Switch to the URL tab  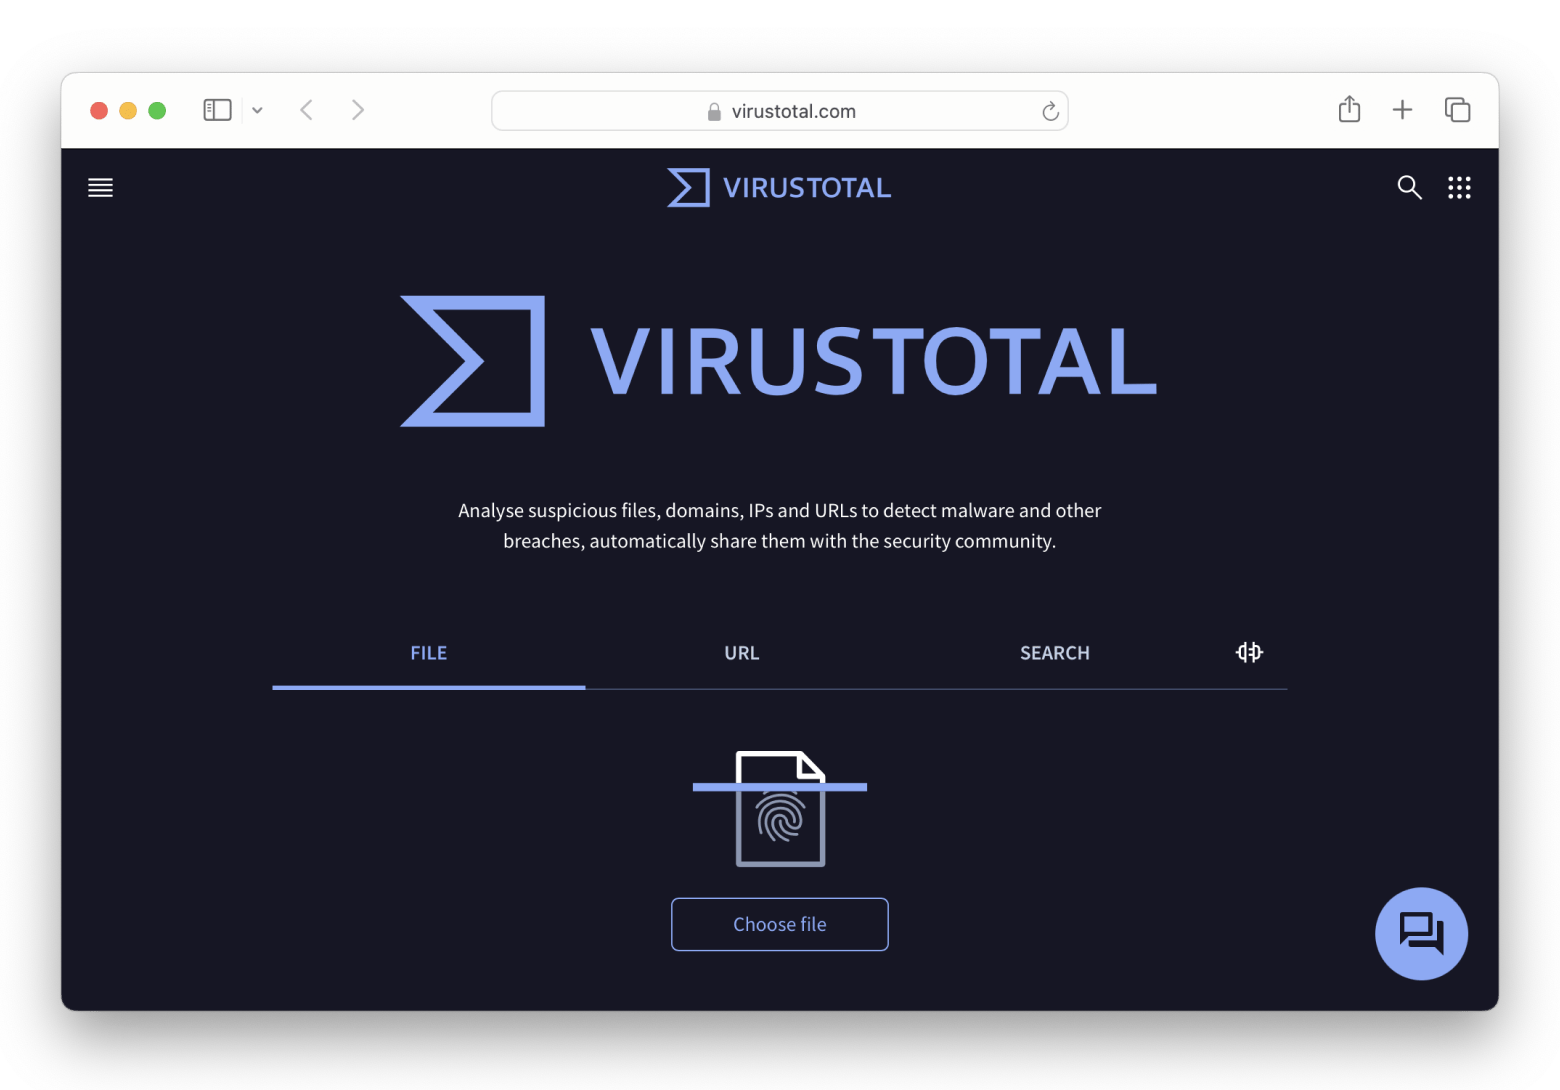(742, 653)
